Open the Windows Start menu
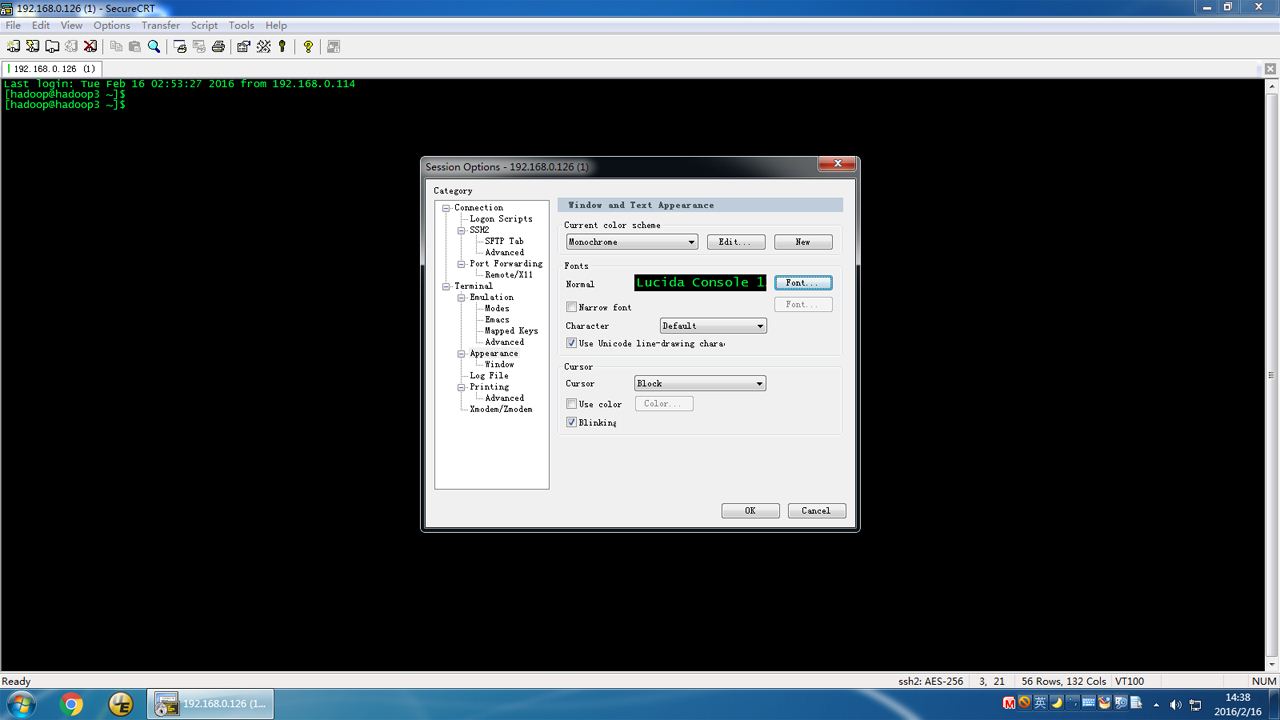The image size is (1280, 720). [x=20, y=704]
